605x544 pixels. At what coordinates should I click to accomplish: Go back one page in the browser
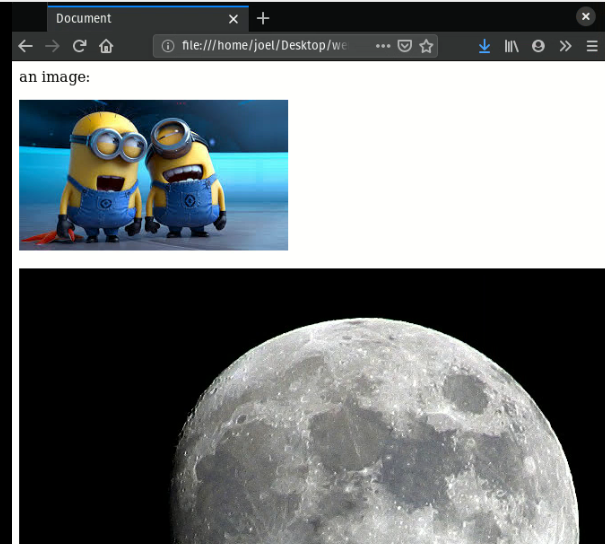[25, 46]
